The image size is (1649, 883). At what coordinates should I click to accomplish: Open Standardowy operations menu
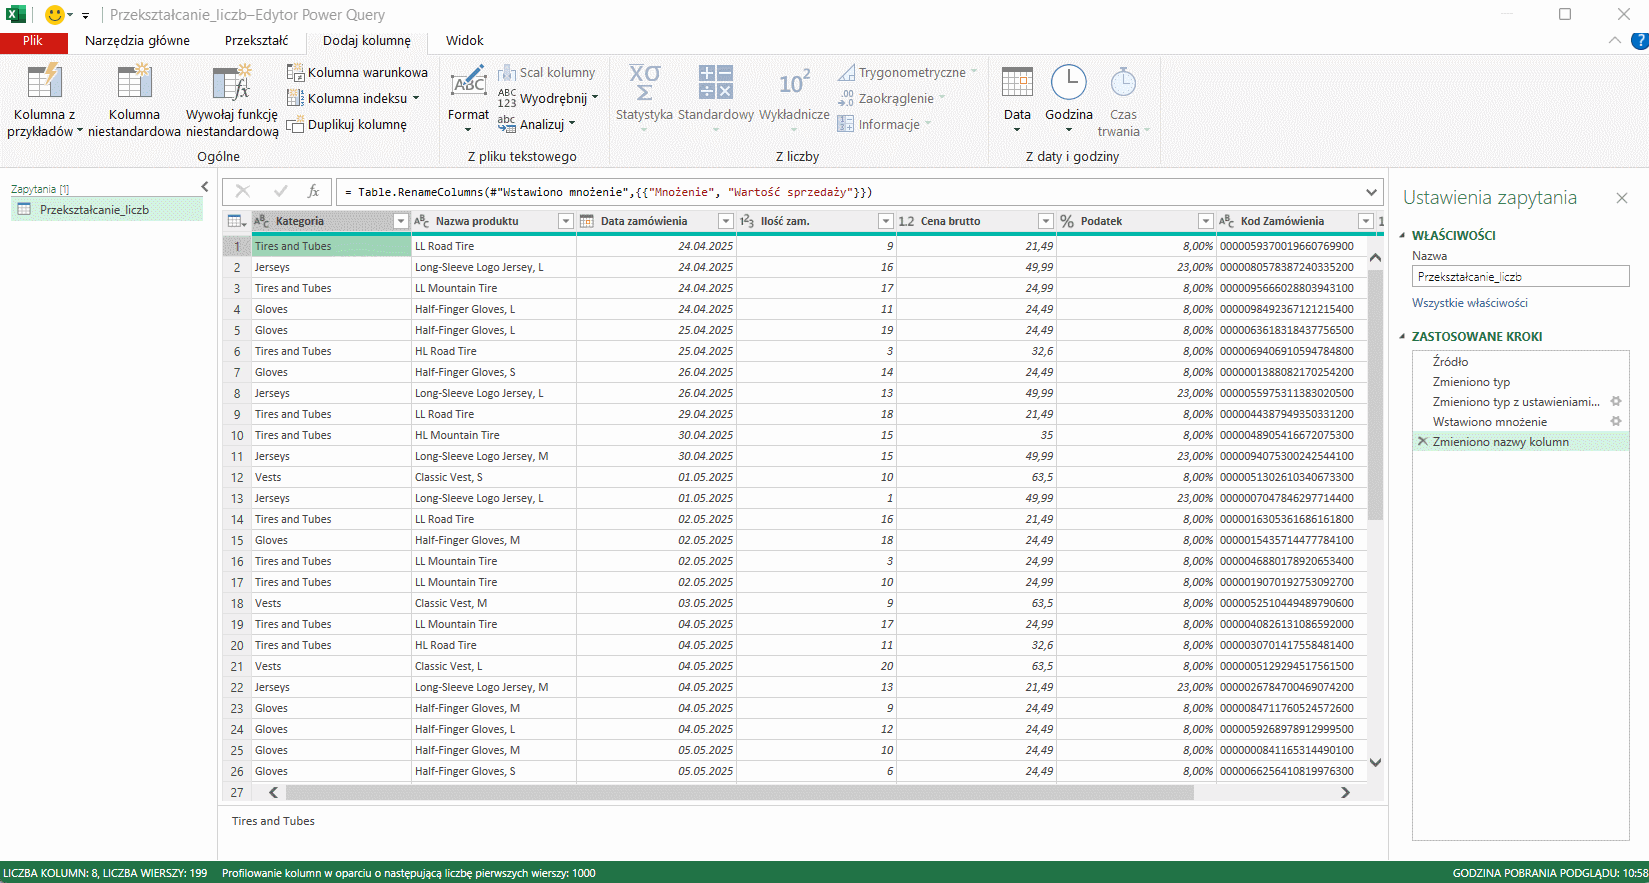(x=716, y=98)
